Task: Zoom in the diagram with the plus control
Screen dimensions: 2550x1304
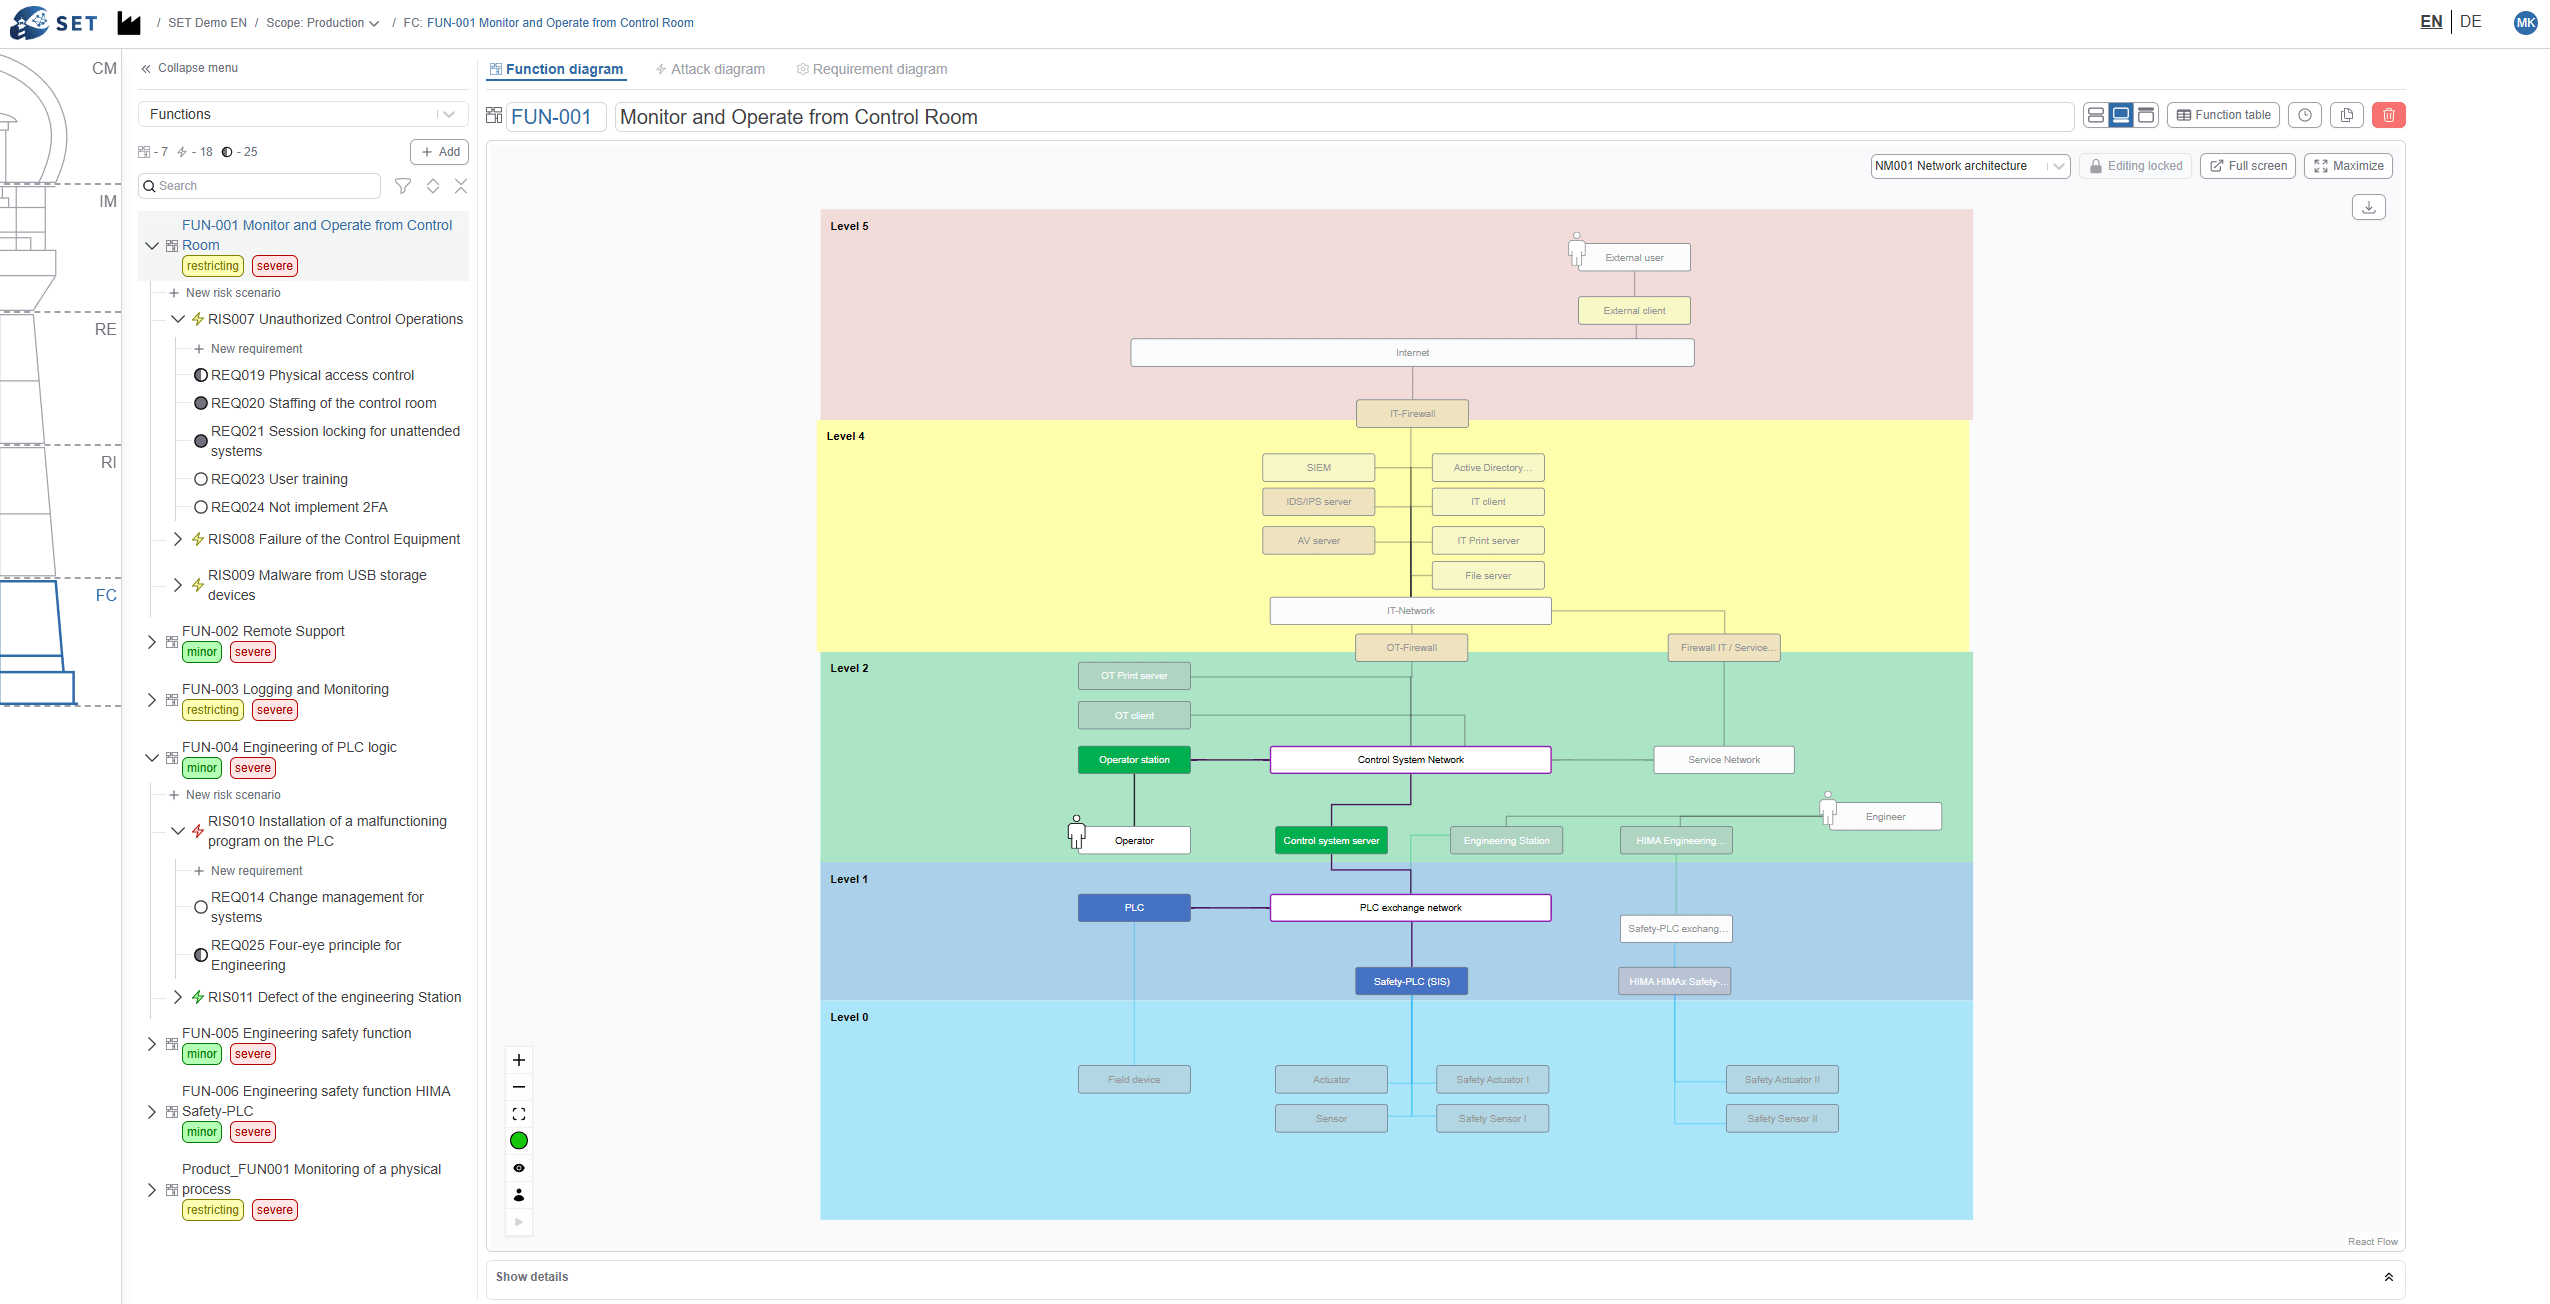Action: (x=519, y=1060)
